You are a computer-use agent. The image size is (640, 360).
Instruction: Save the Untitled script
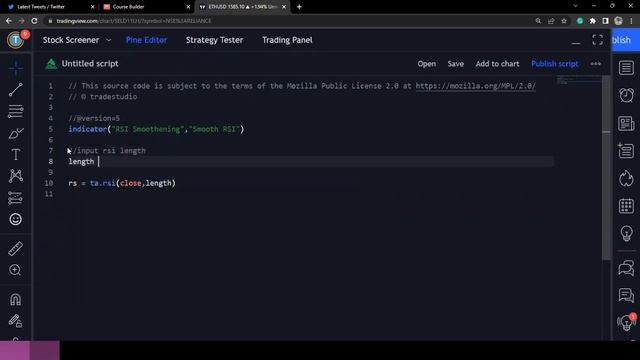pos(456,64)
